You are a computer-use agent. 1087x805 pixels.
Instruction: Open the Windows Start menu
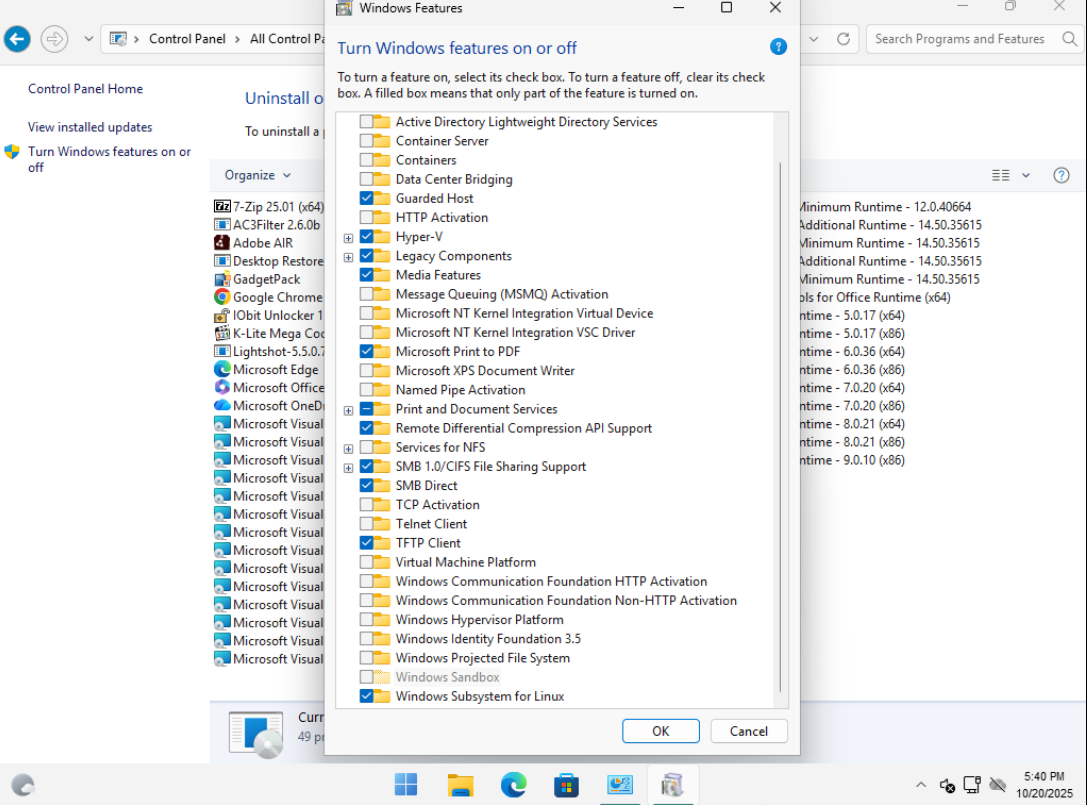click(x=406, y=785)
